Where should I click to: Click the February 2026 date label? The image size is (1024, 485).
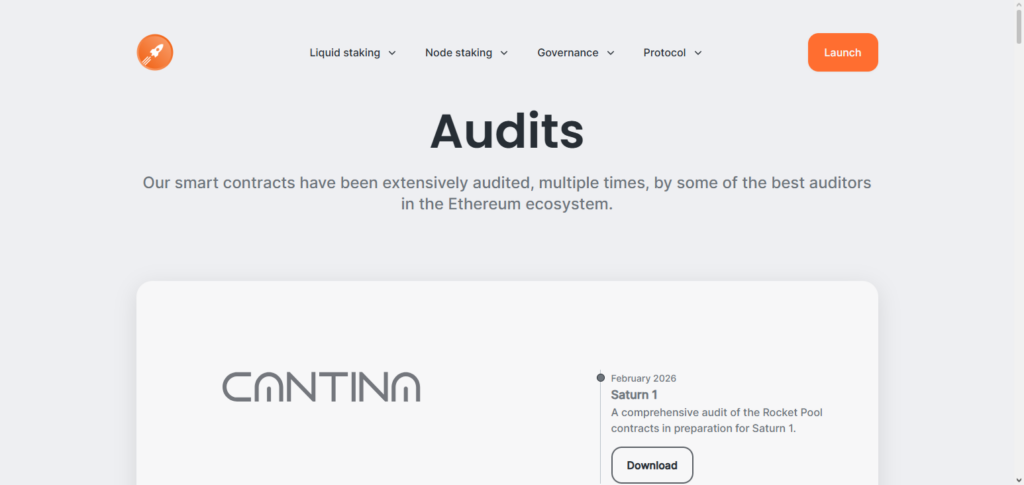point(643,378)
